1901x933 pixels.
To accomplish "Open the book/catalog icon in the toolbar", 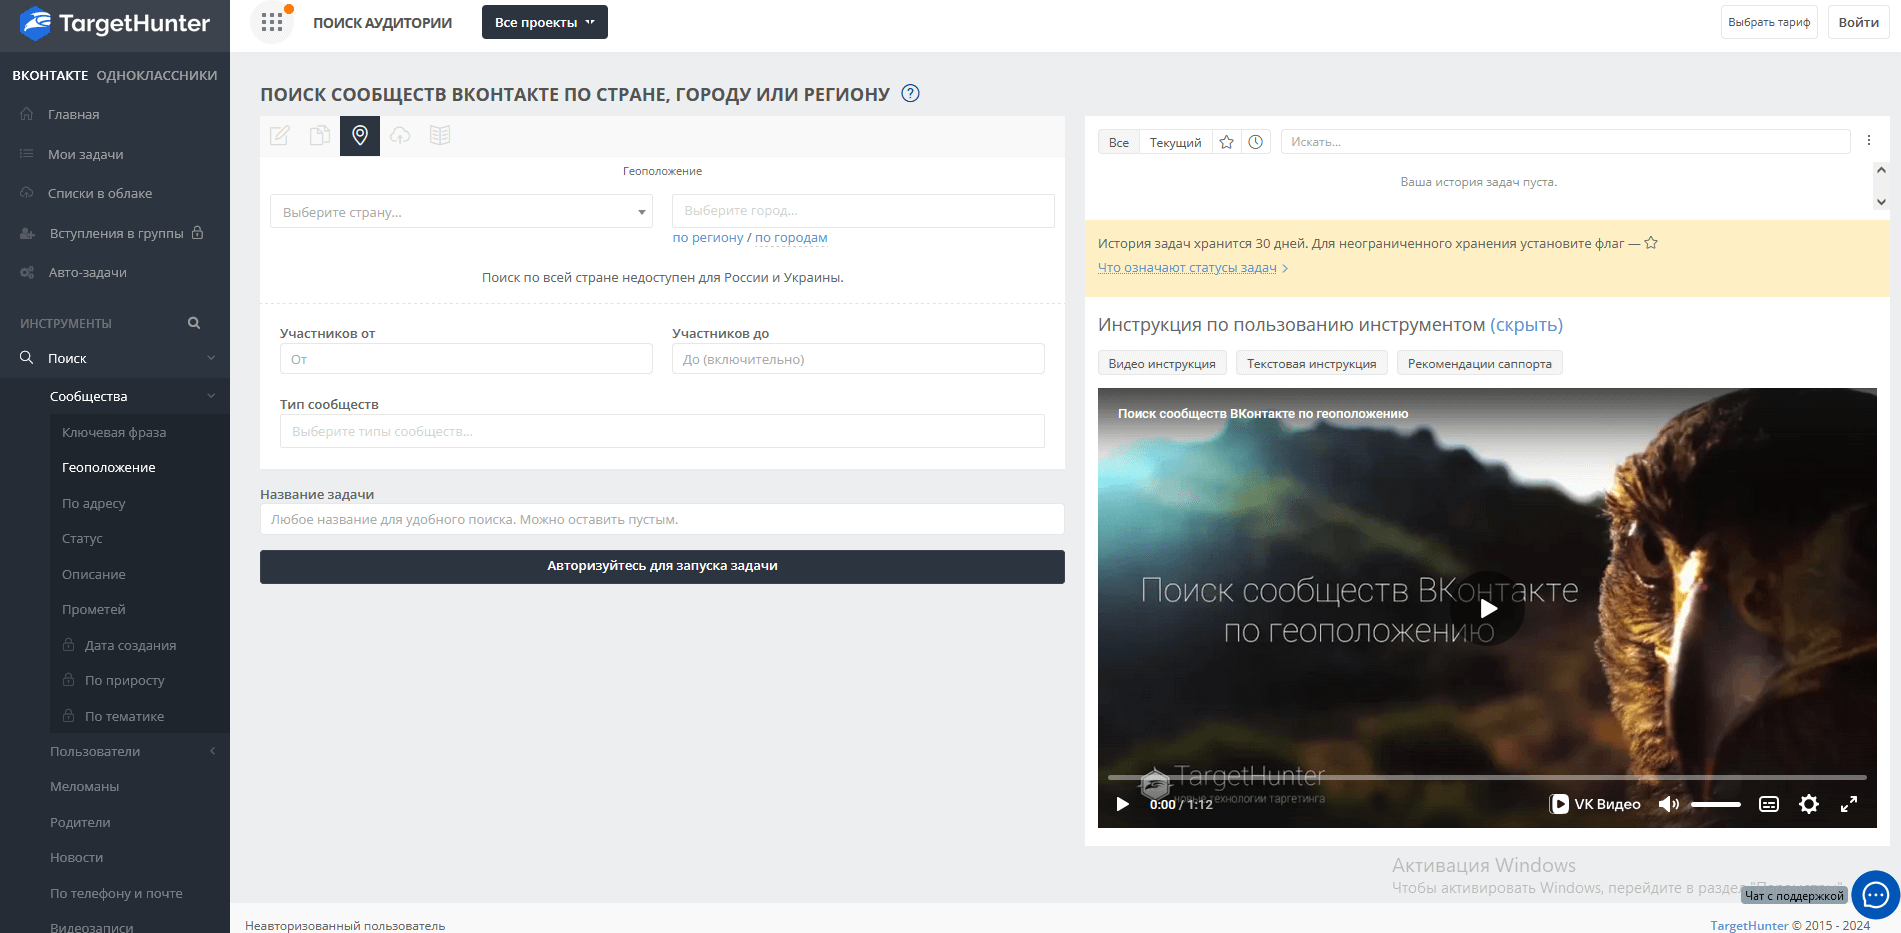I will tap(440, 135).
